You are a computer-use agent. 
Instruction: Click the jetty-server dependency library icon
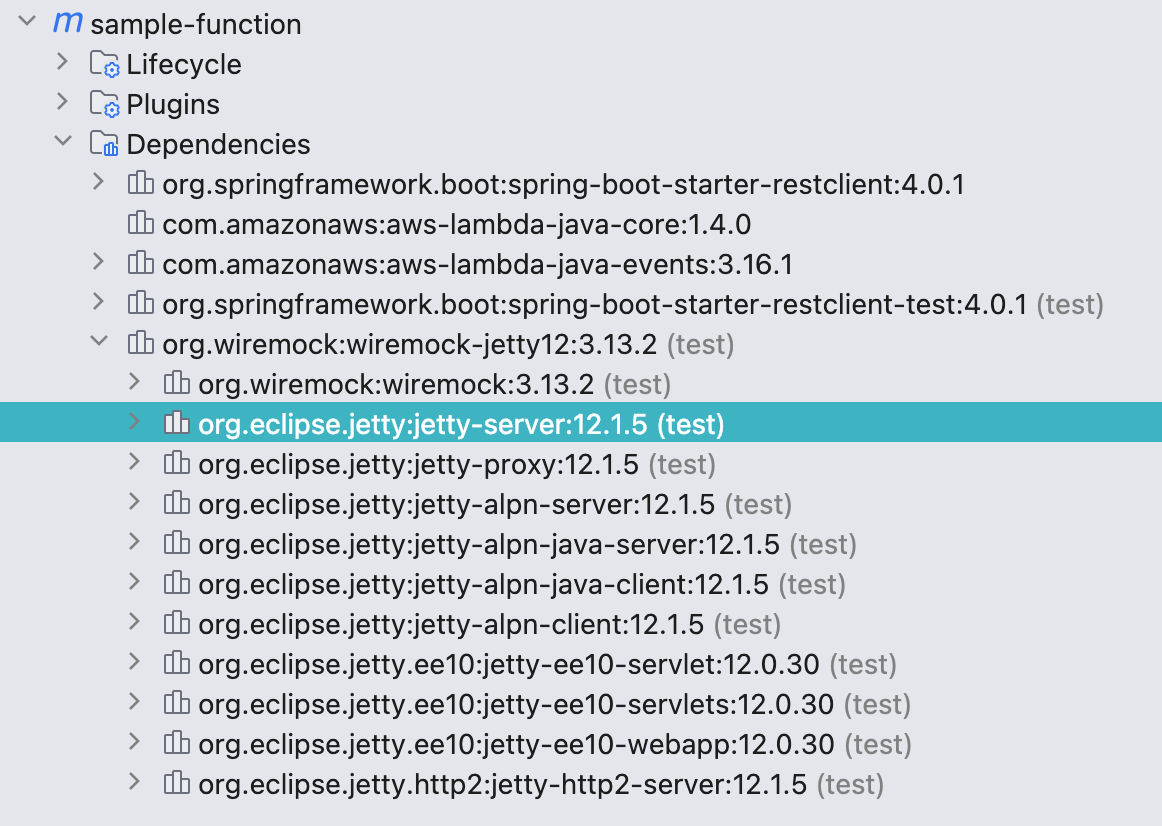point(177,424)
